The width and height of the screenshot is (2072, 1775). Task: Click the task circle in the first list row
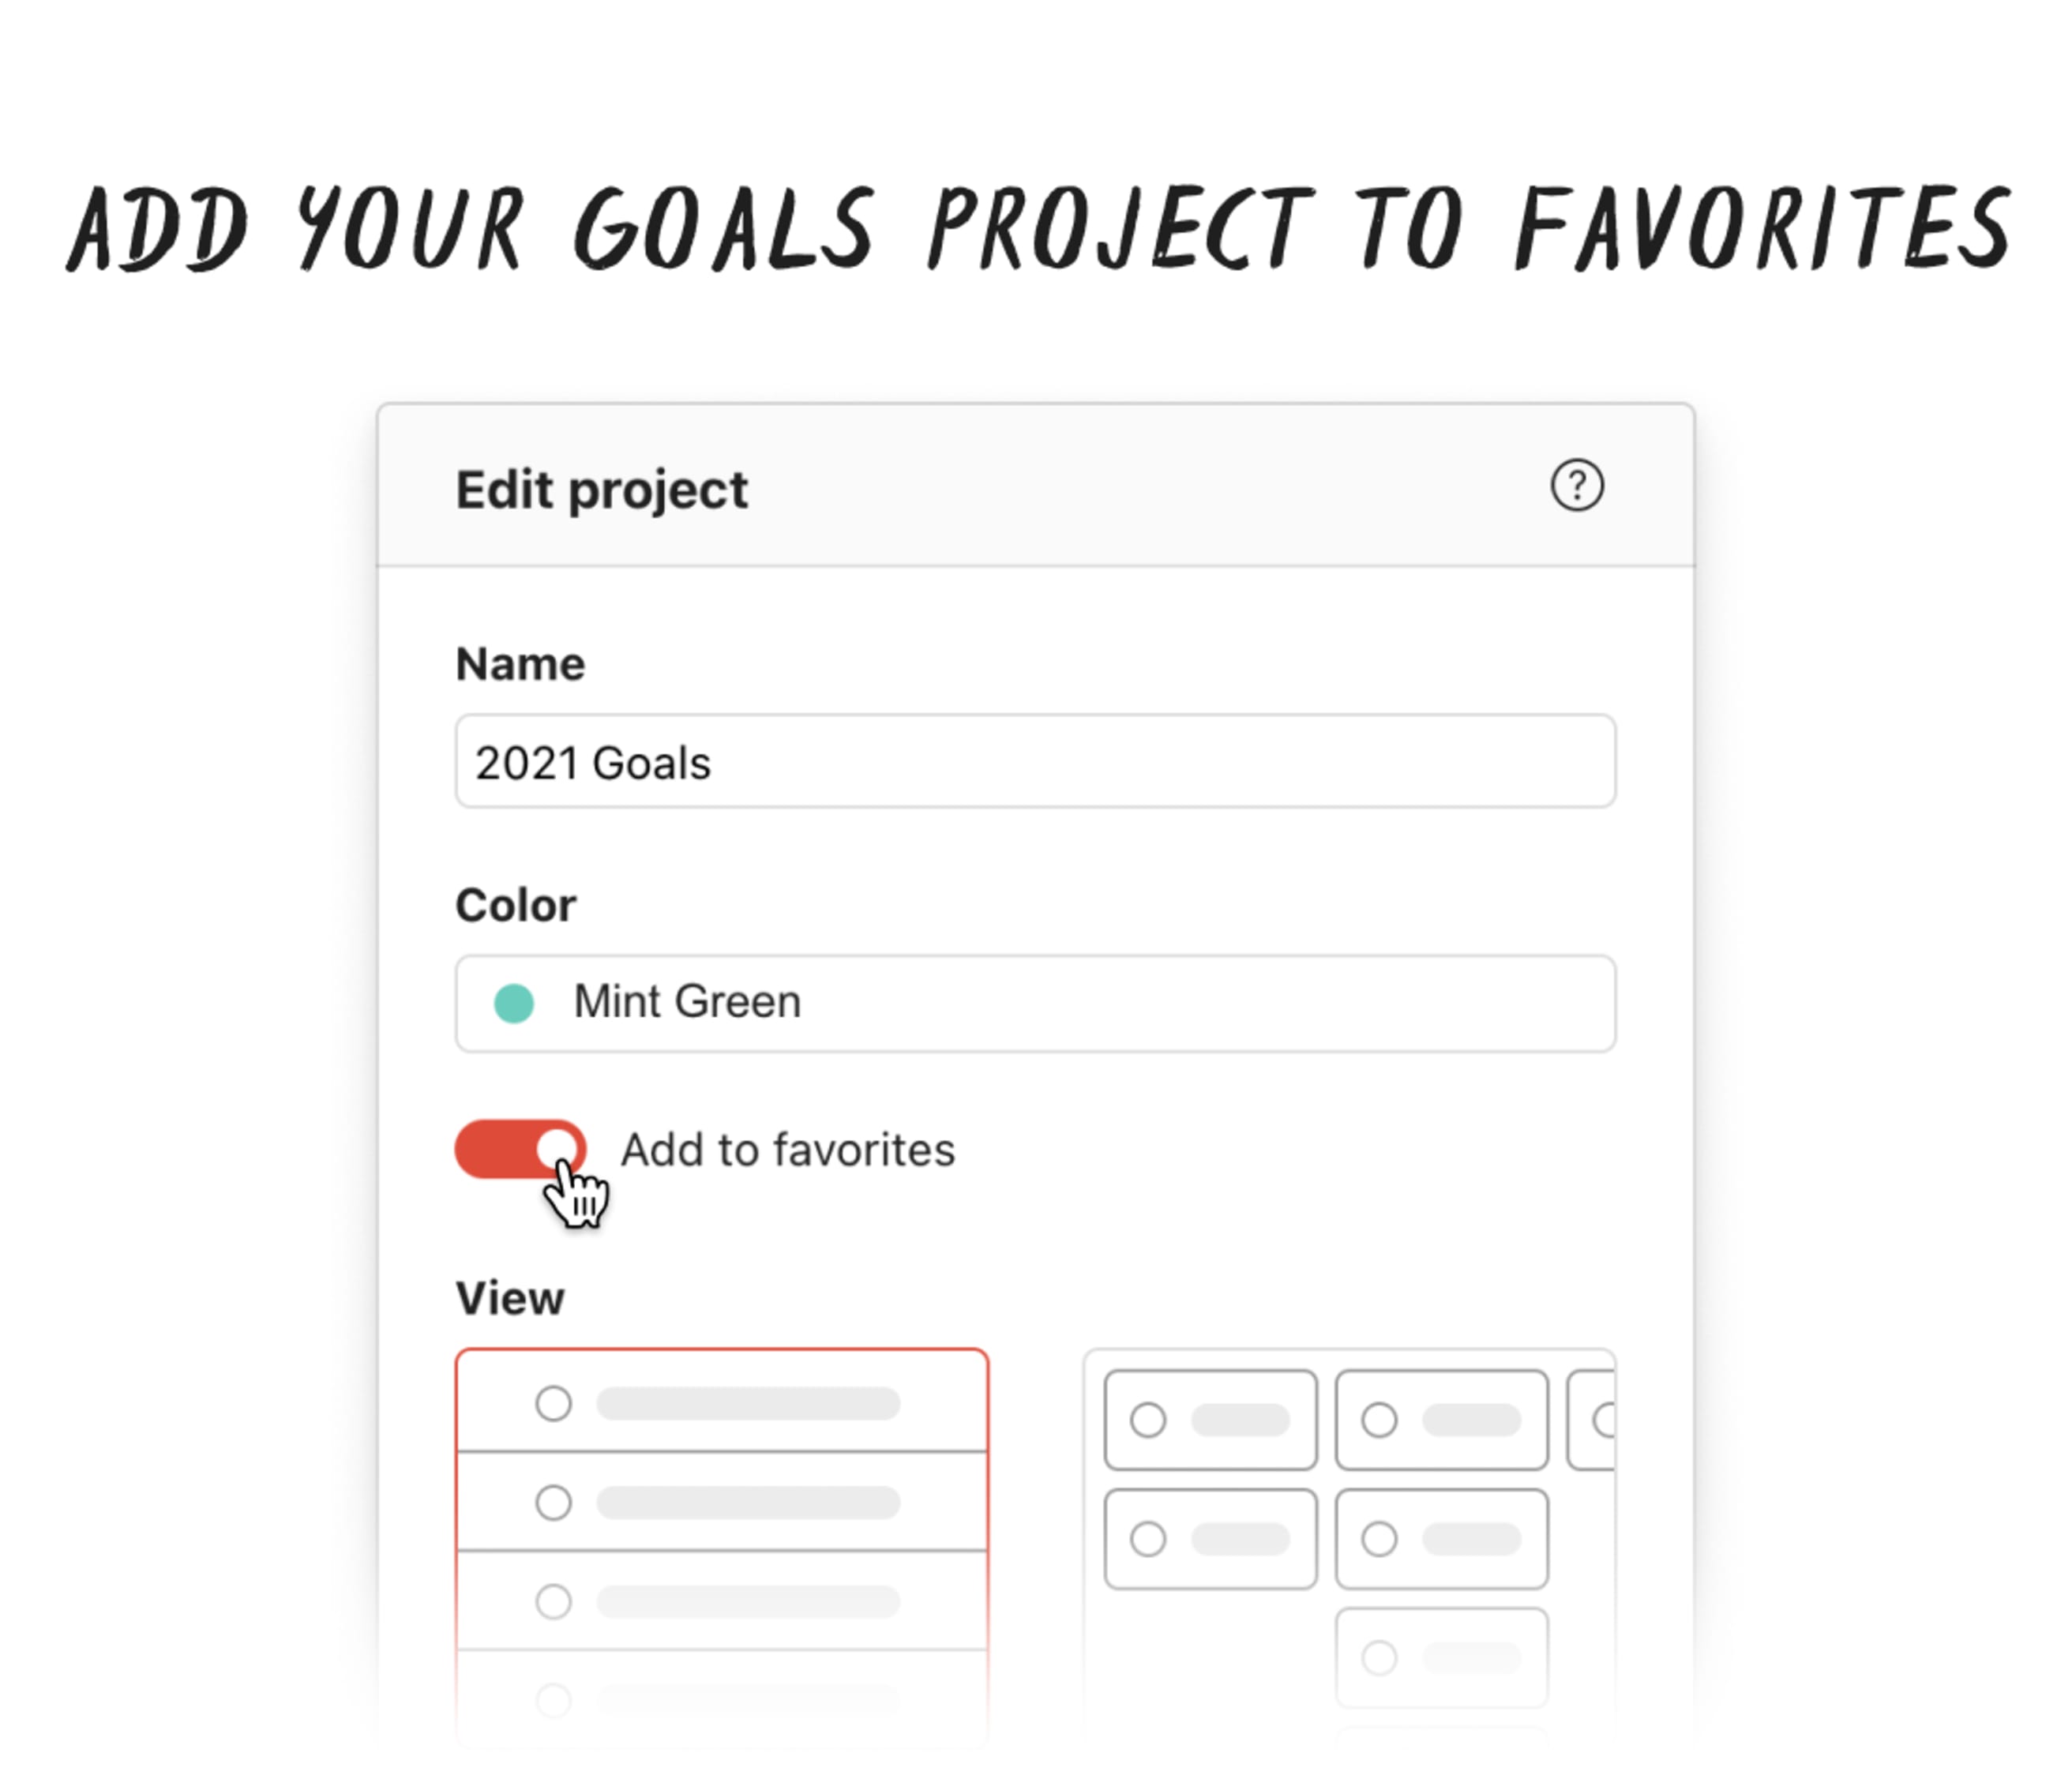553,1402
